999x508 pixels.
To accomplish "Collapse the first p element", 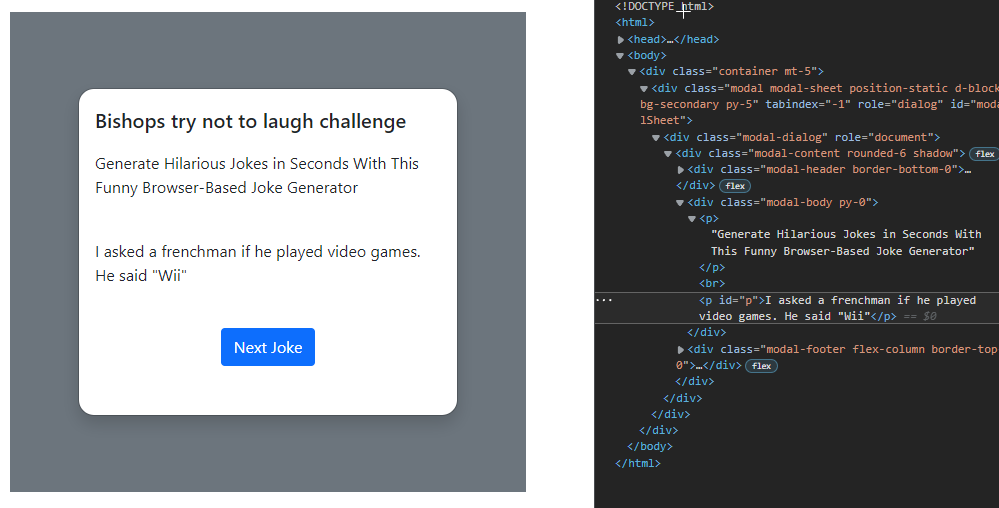I will coord(692,219).
